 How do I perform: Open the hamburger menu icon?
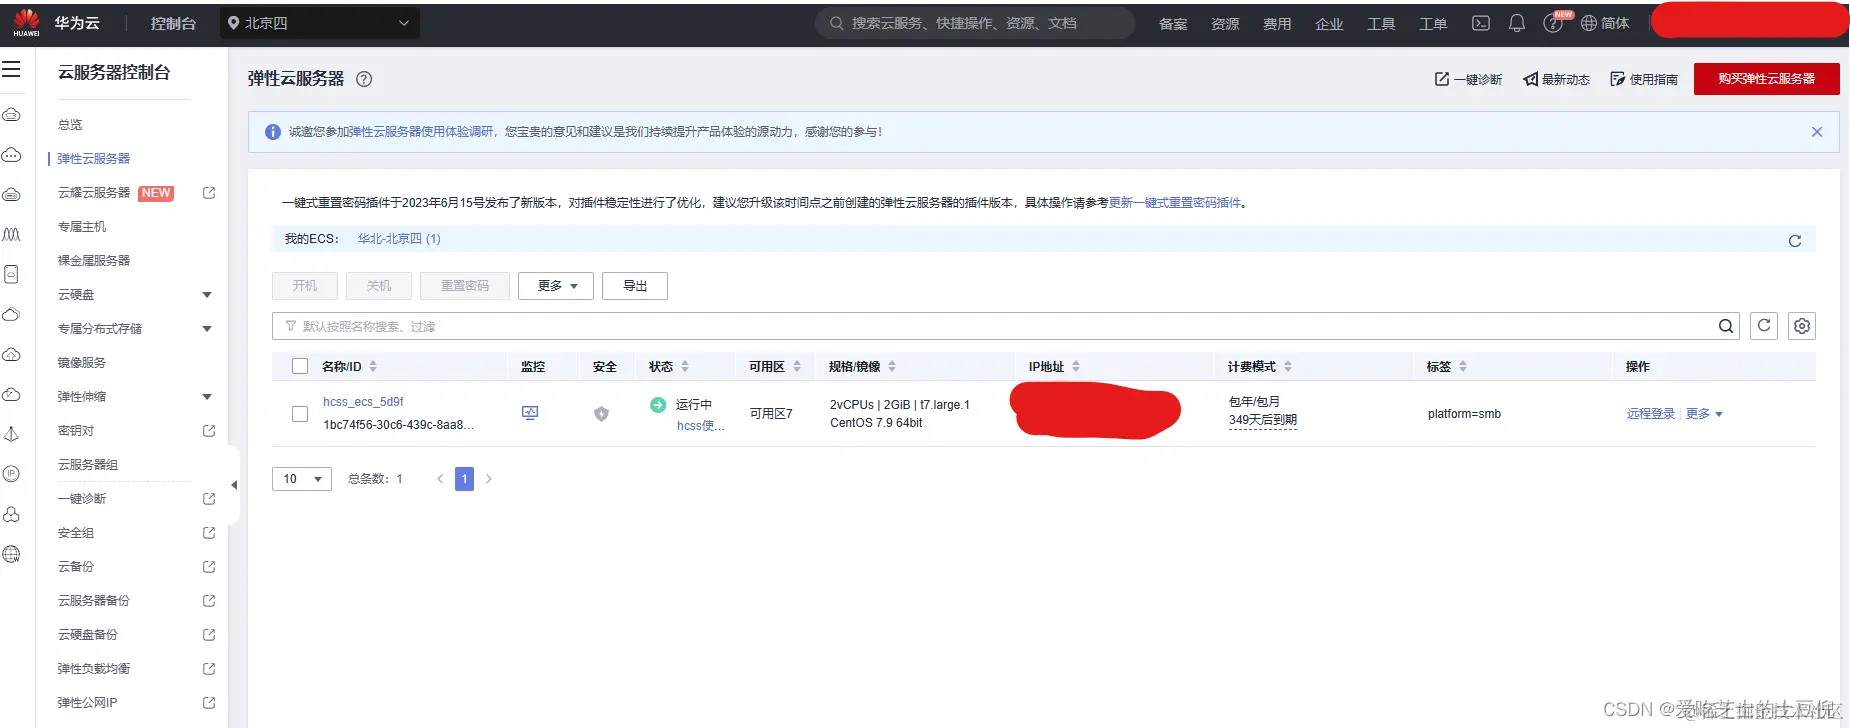[11, 69]
